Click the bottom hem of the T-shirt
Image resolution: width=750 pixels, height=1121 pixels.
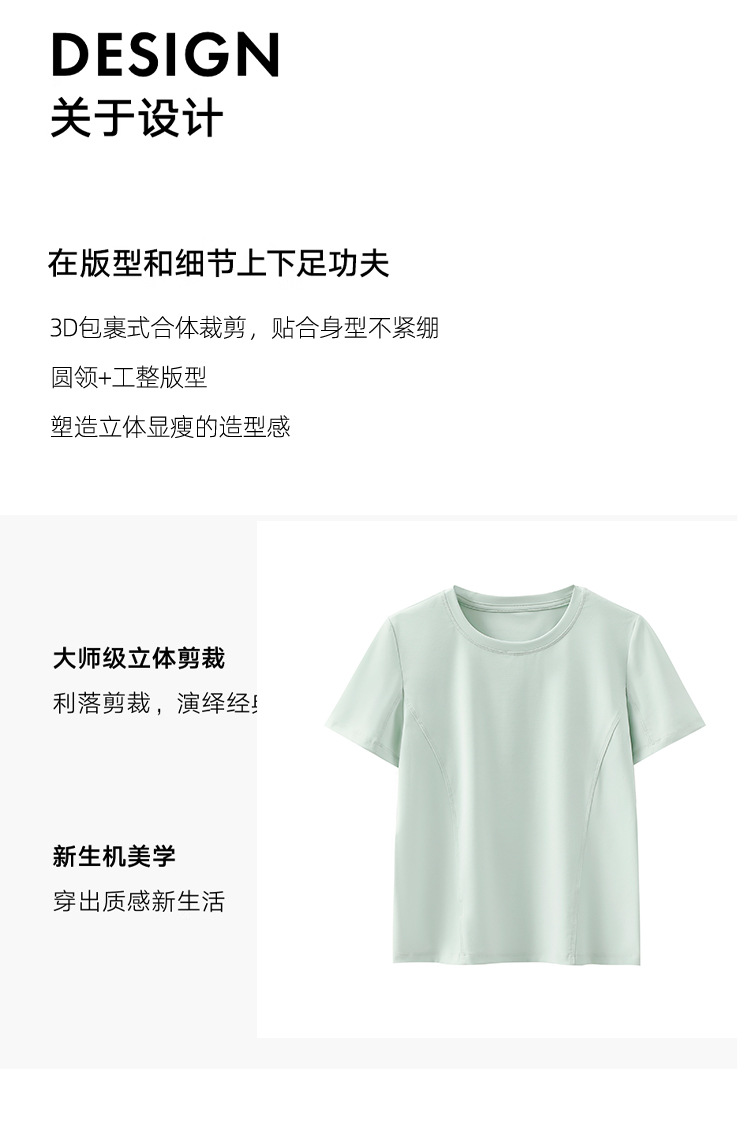pos(516,958)
